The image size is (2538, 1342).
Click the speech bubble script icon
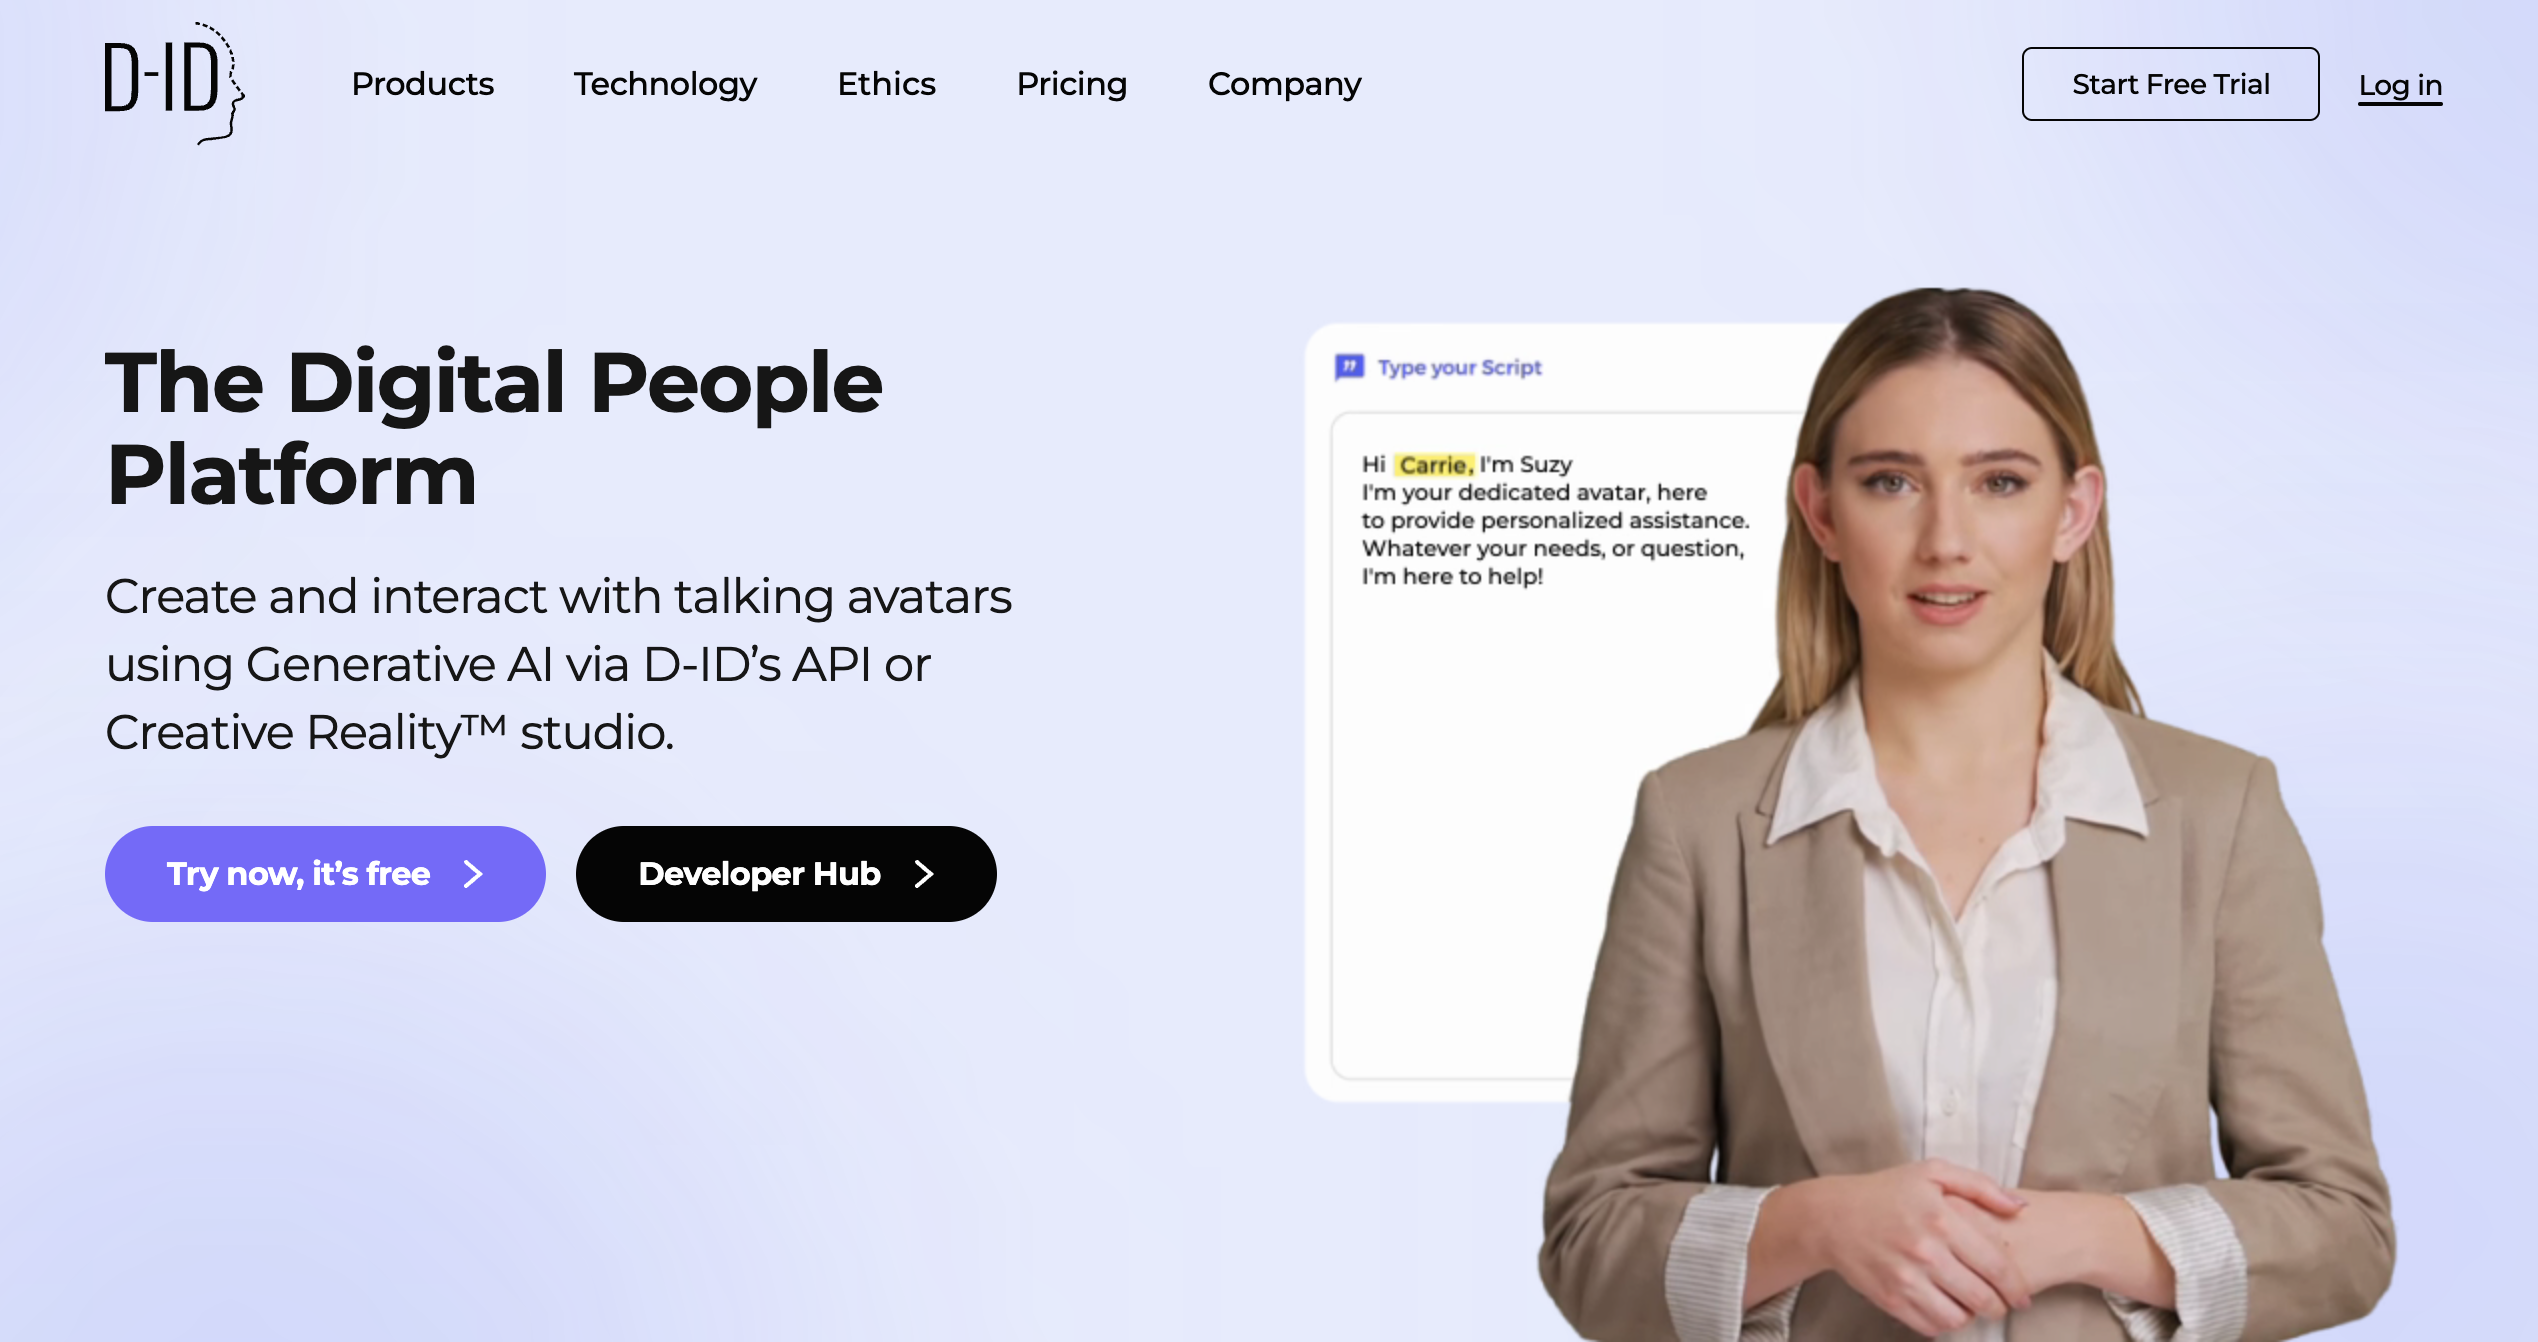pos(1349,367)
